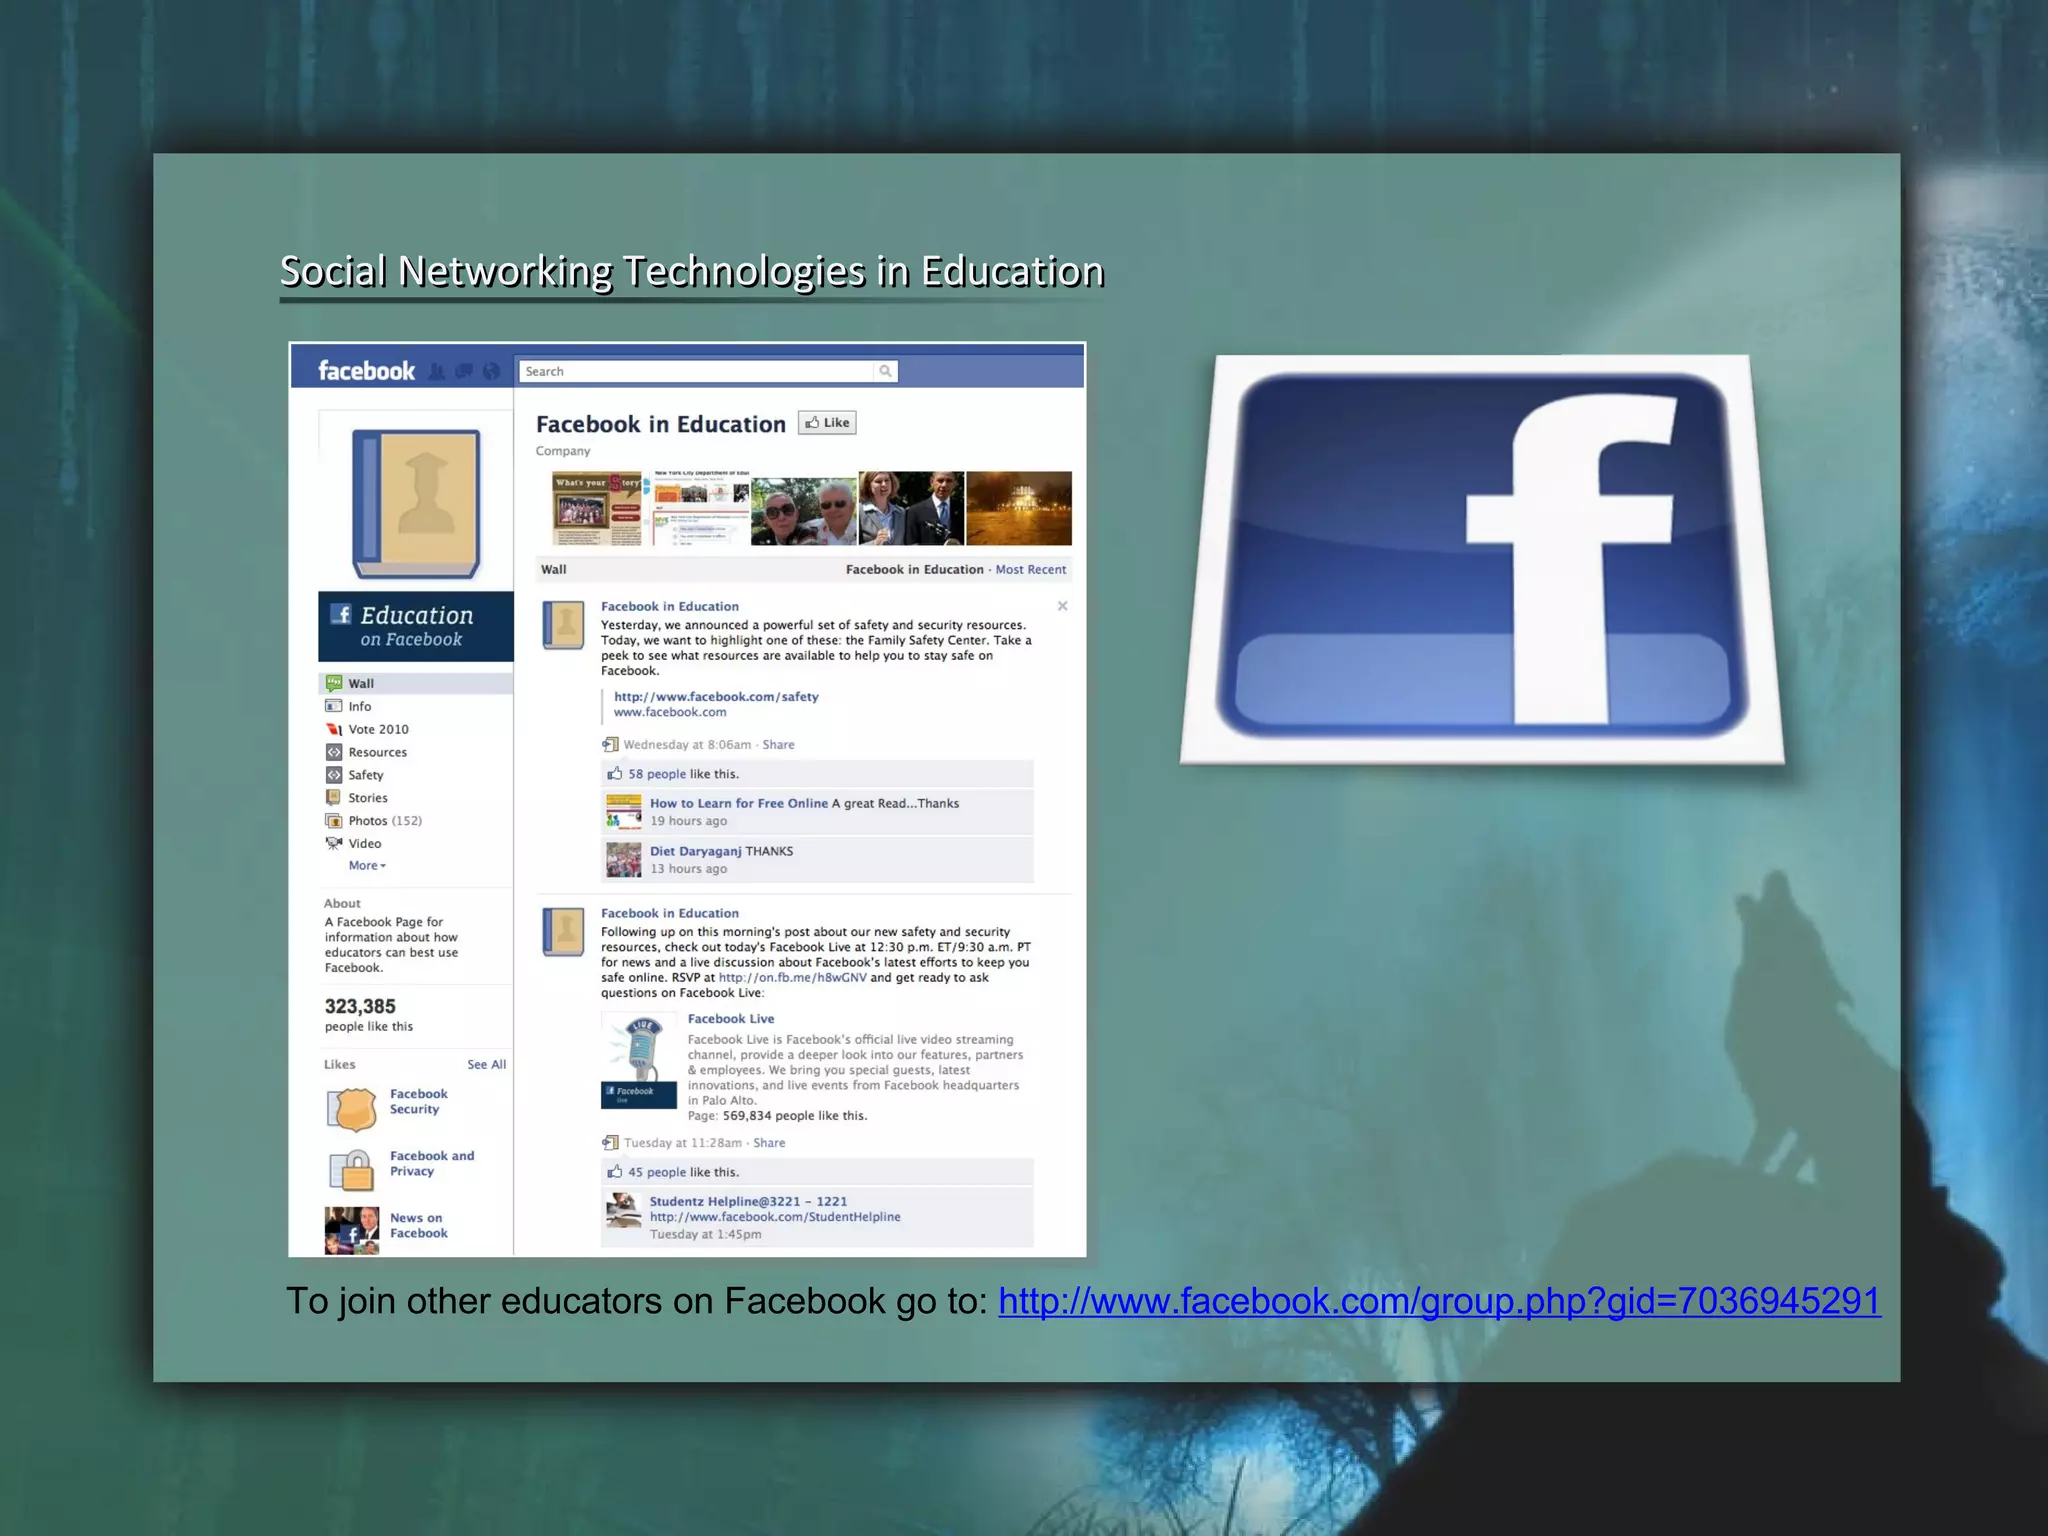This screenshot has height=1536, width=2048.
Task: Open the couple in suits photo thumbnail
Action: coord(912,508)
